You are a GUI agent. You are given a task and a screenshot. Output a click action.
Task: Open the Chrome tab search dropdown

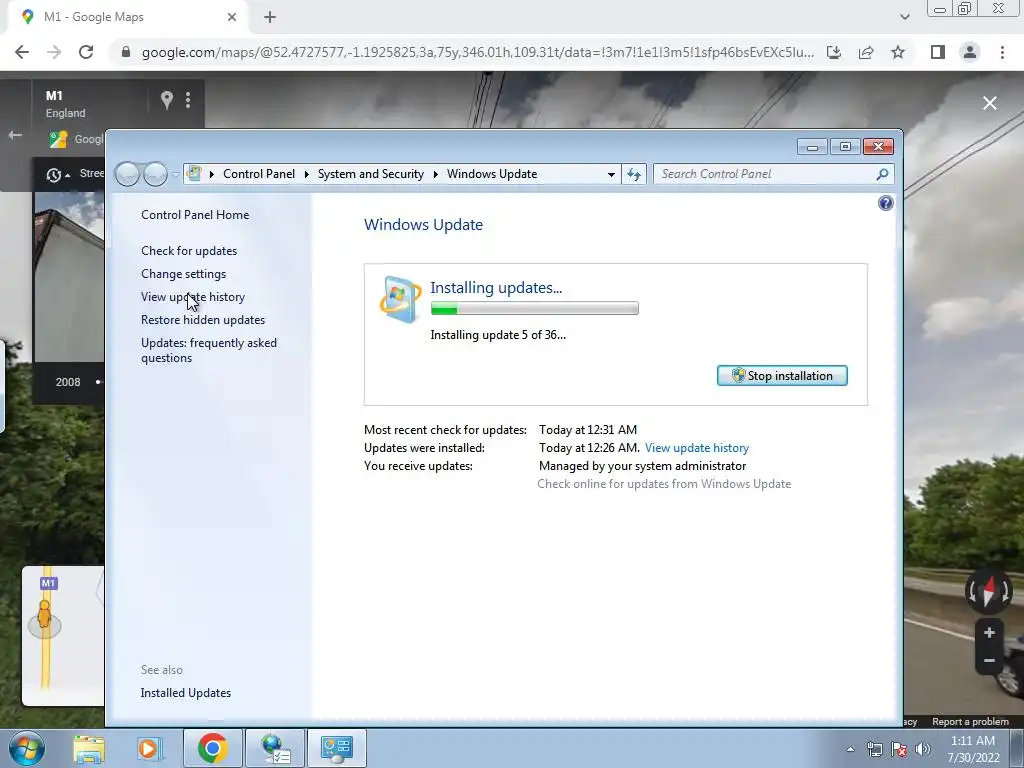(x=904, y=17)
